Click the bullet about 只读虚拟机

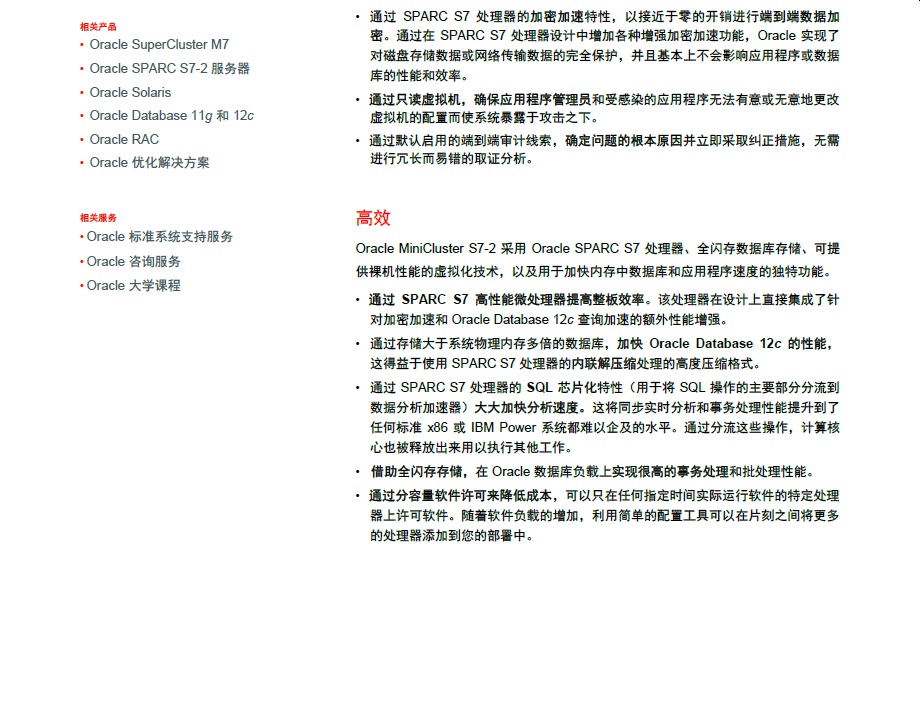click(603, 108)
